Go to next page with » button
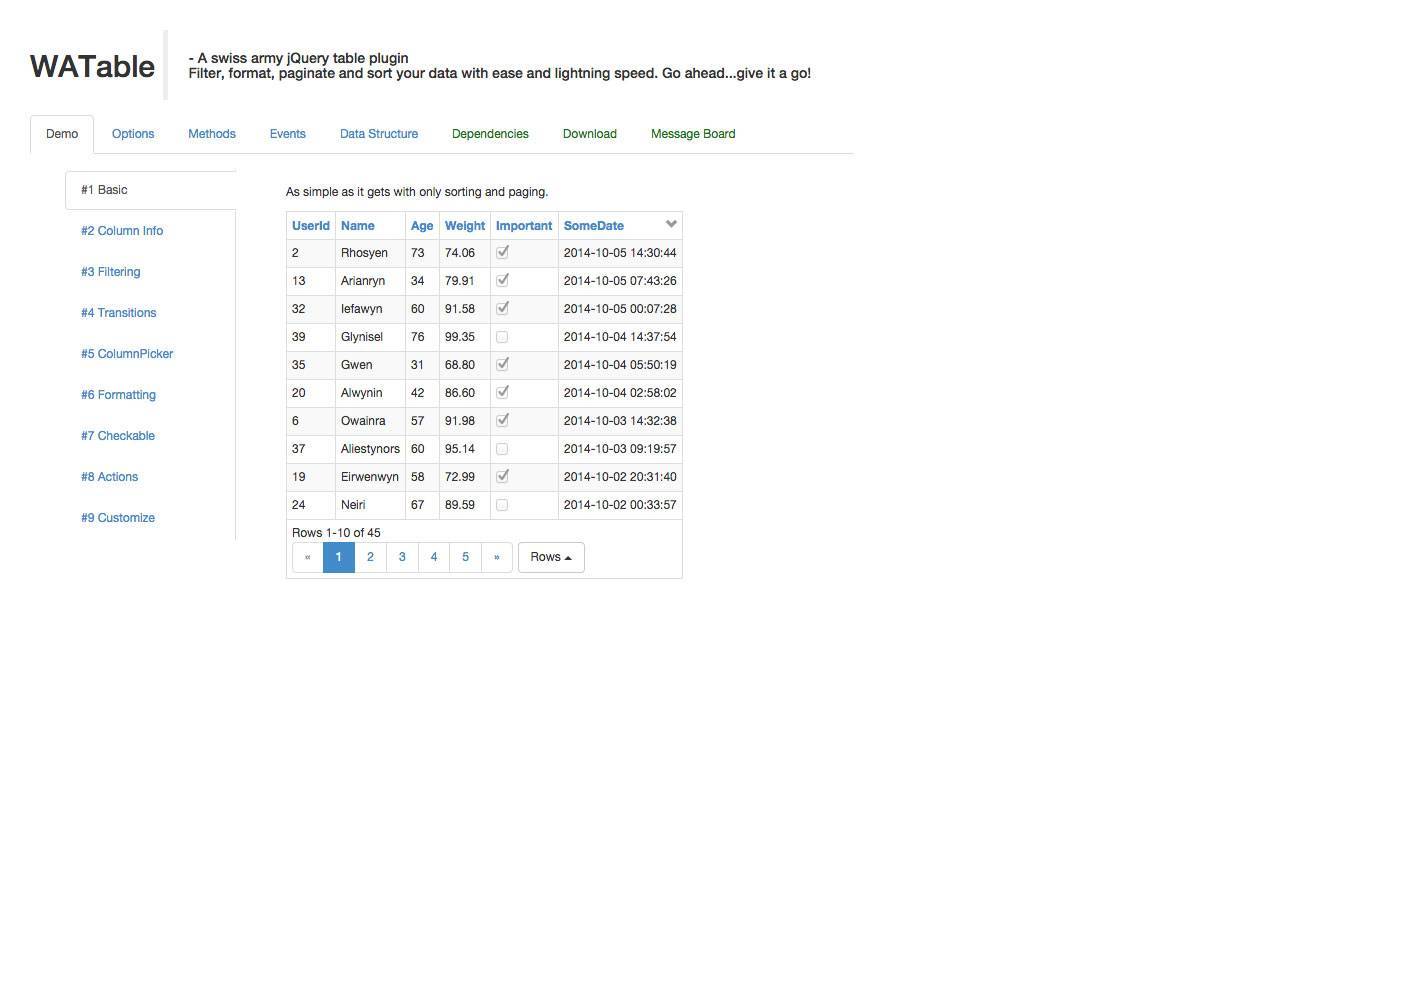 (x=497, y=557)
